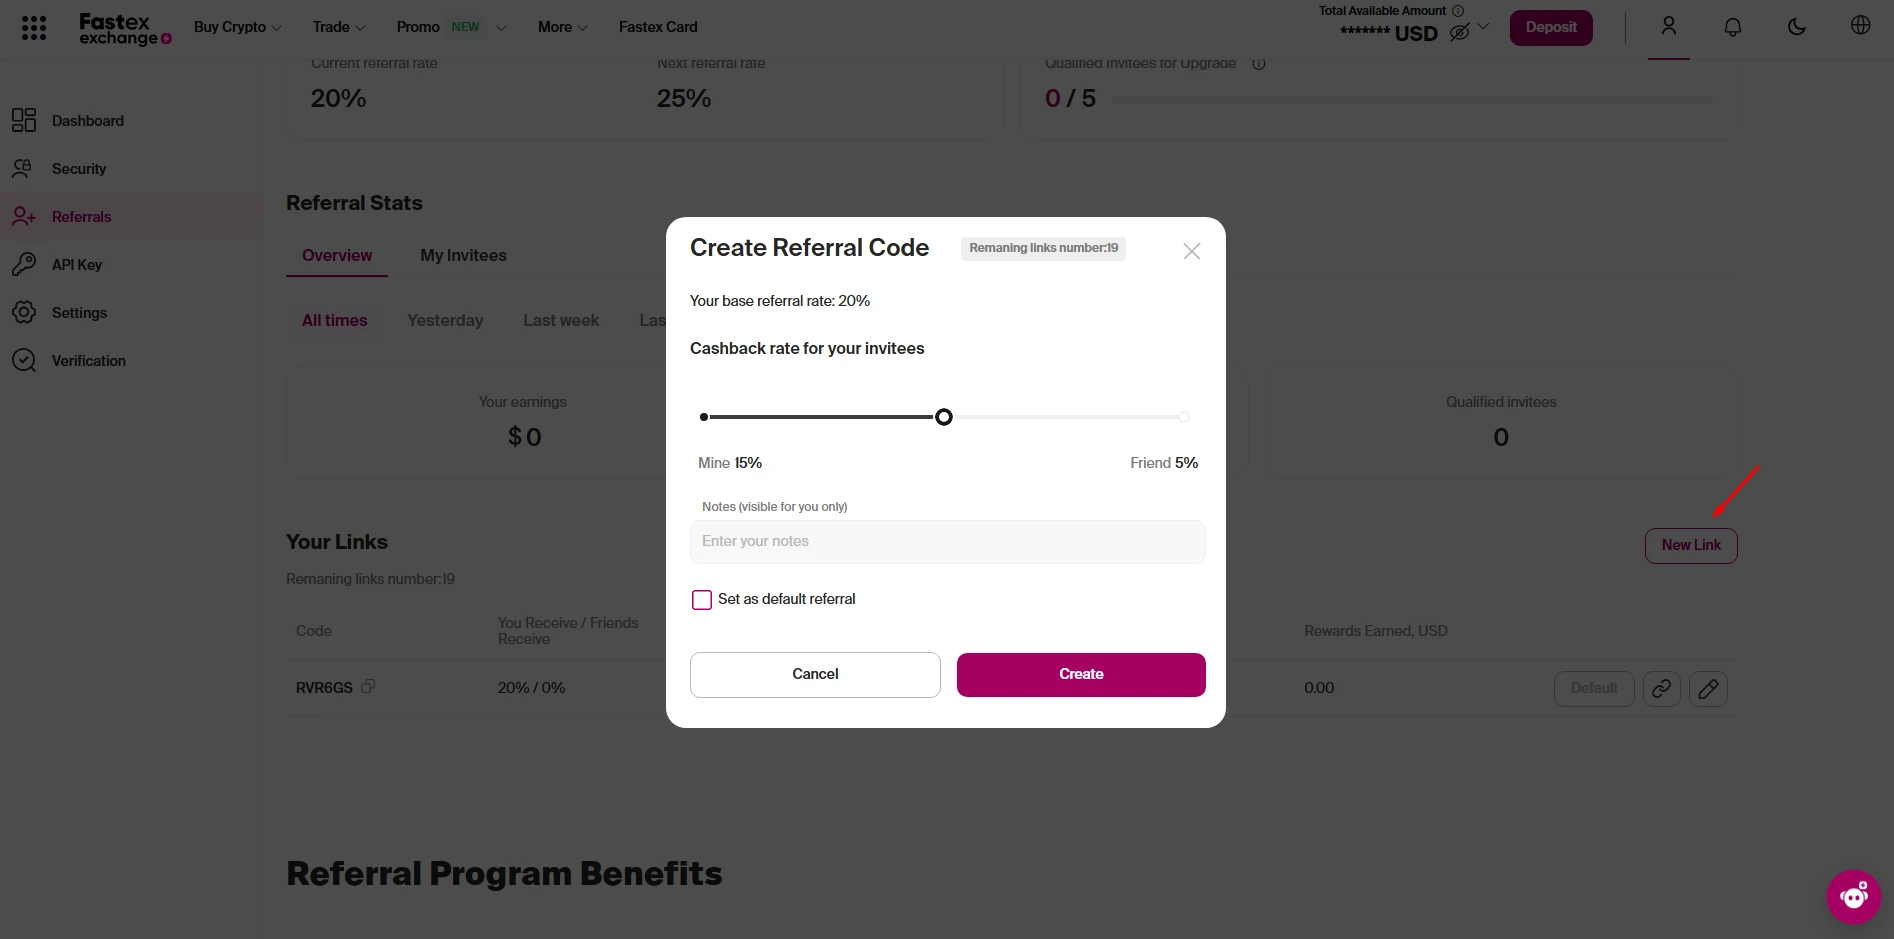The height and width of the screenshot is (939, 1894).
Task: Click the cashback rate slider handle
Action: (x=943, y=417)
